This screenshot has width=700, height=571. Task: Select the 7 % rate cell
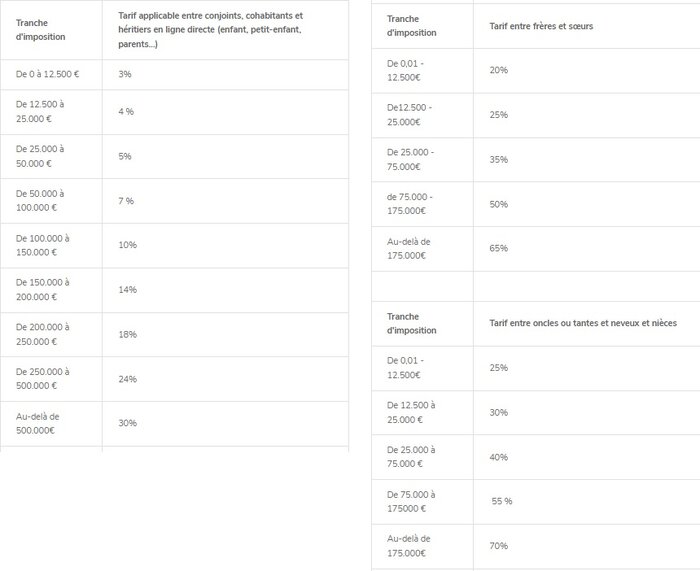[126, 201]
